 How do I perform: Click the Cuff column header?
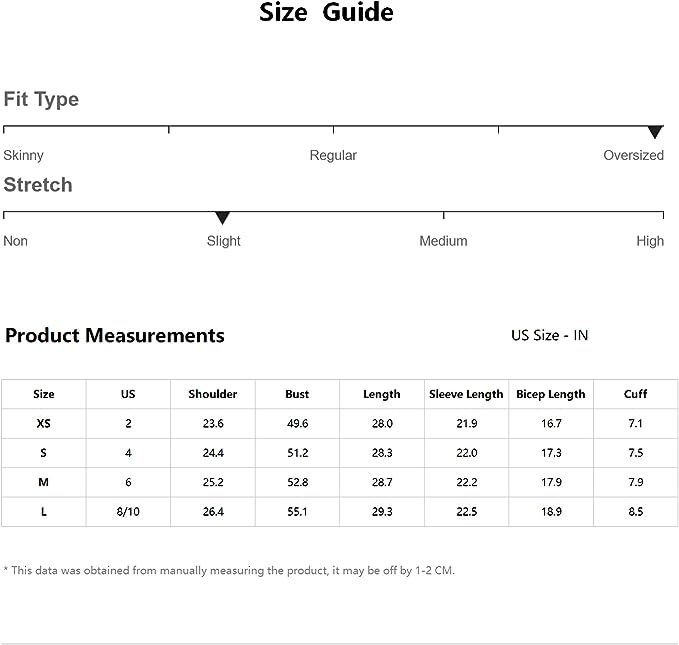pyautogui.click(x=636, y=395)
